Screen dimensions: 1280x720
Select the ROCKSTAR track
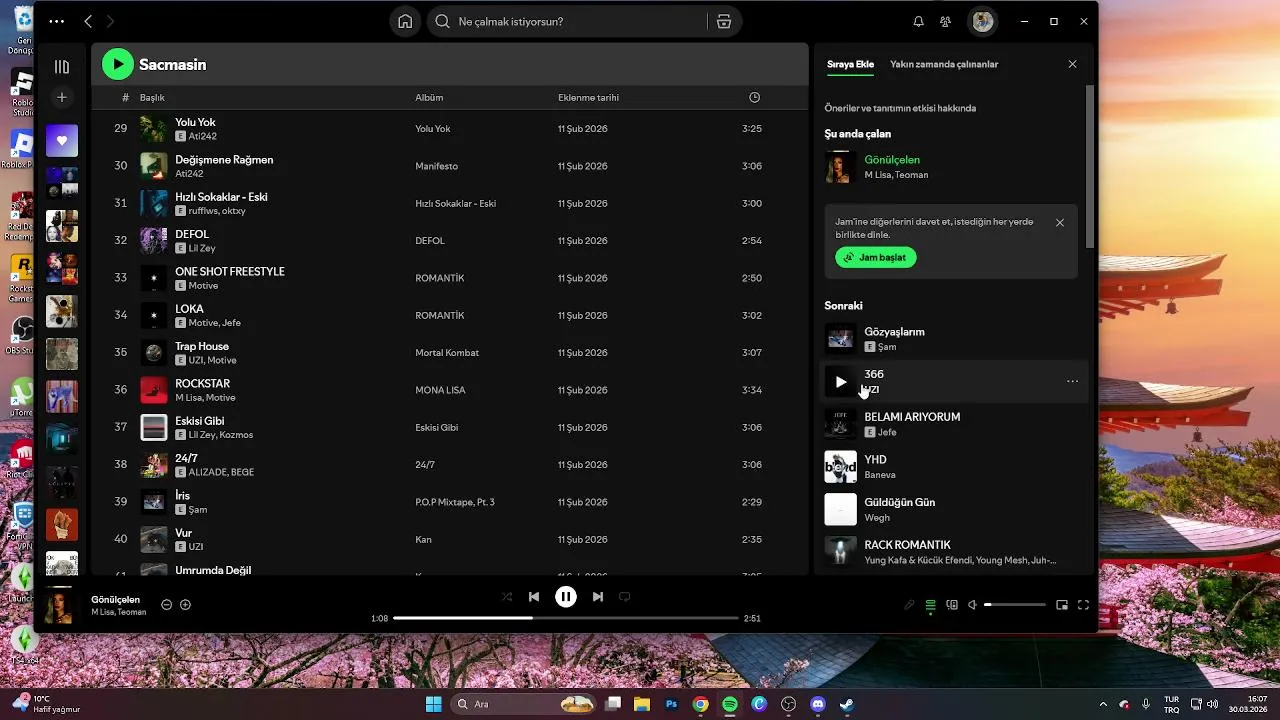[202, 383]
